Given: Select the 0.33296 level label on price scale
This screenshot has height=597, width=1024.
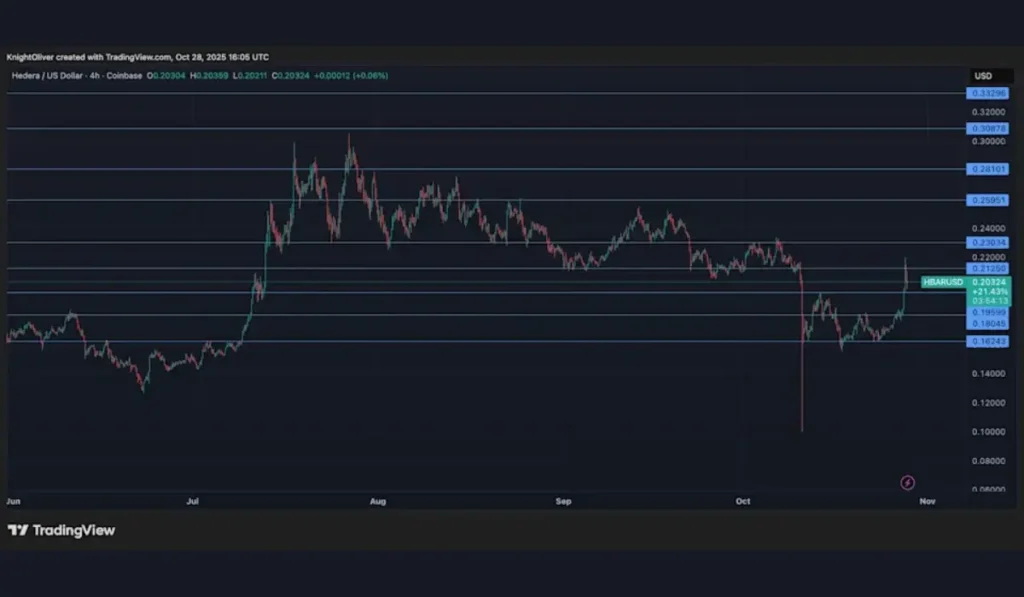Looking at the screenshot, I should [x=990, y=92].
